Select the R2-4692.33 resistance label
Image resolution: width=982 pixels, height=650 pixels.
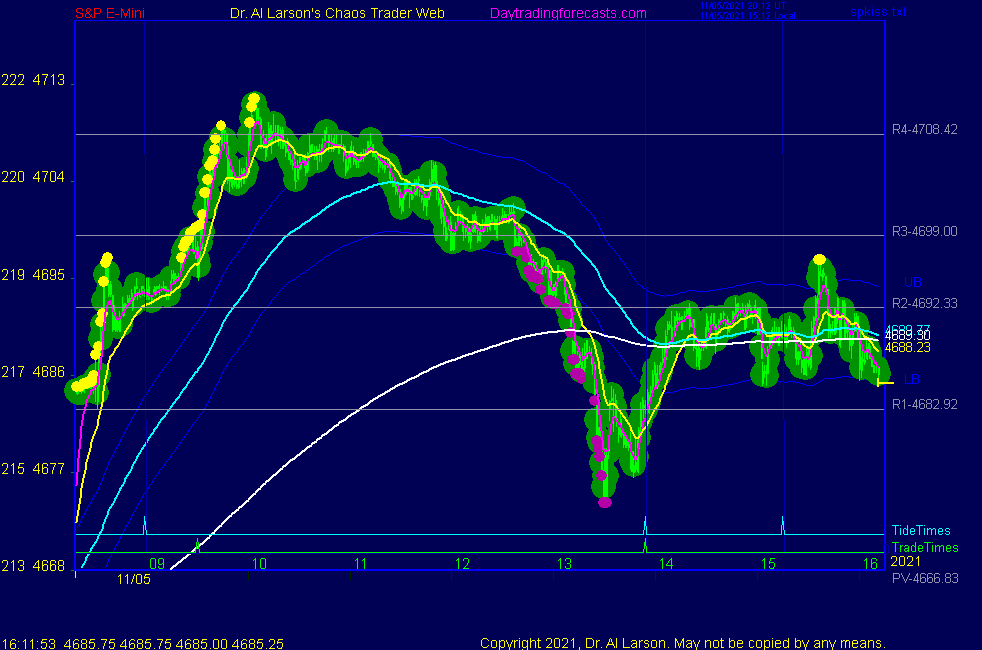[924, 303]
